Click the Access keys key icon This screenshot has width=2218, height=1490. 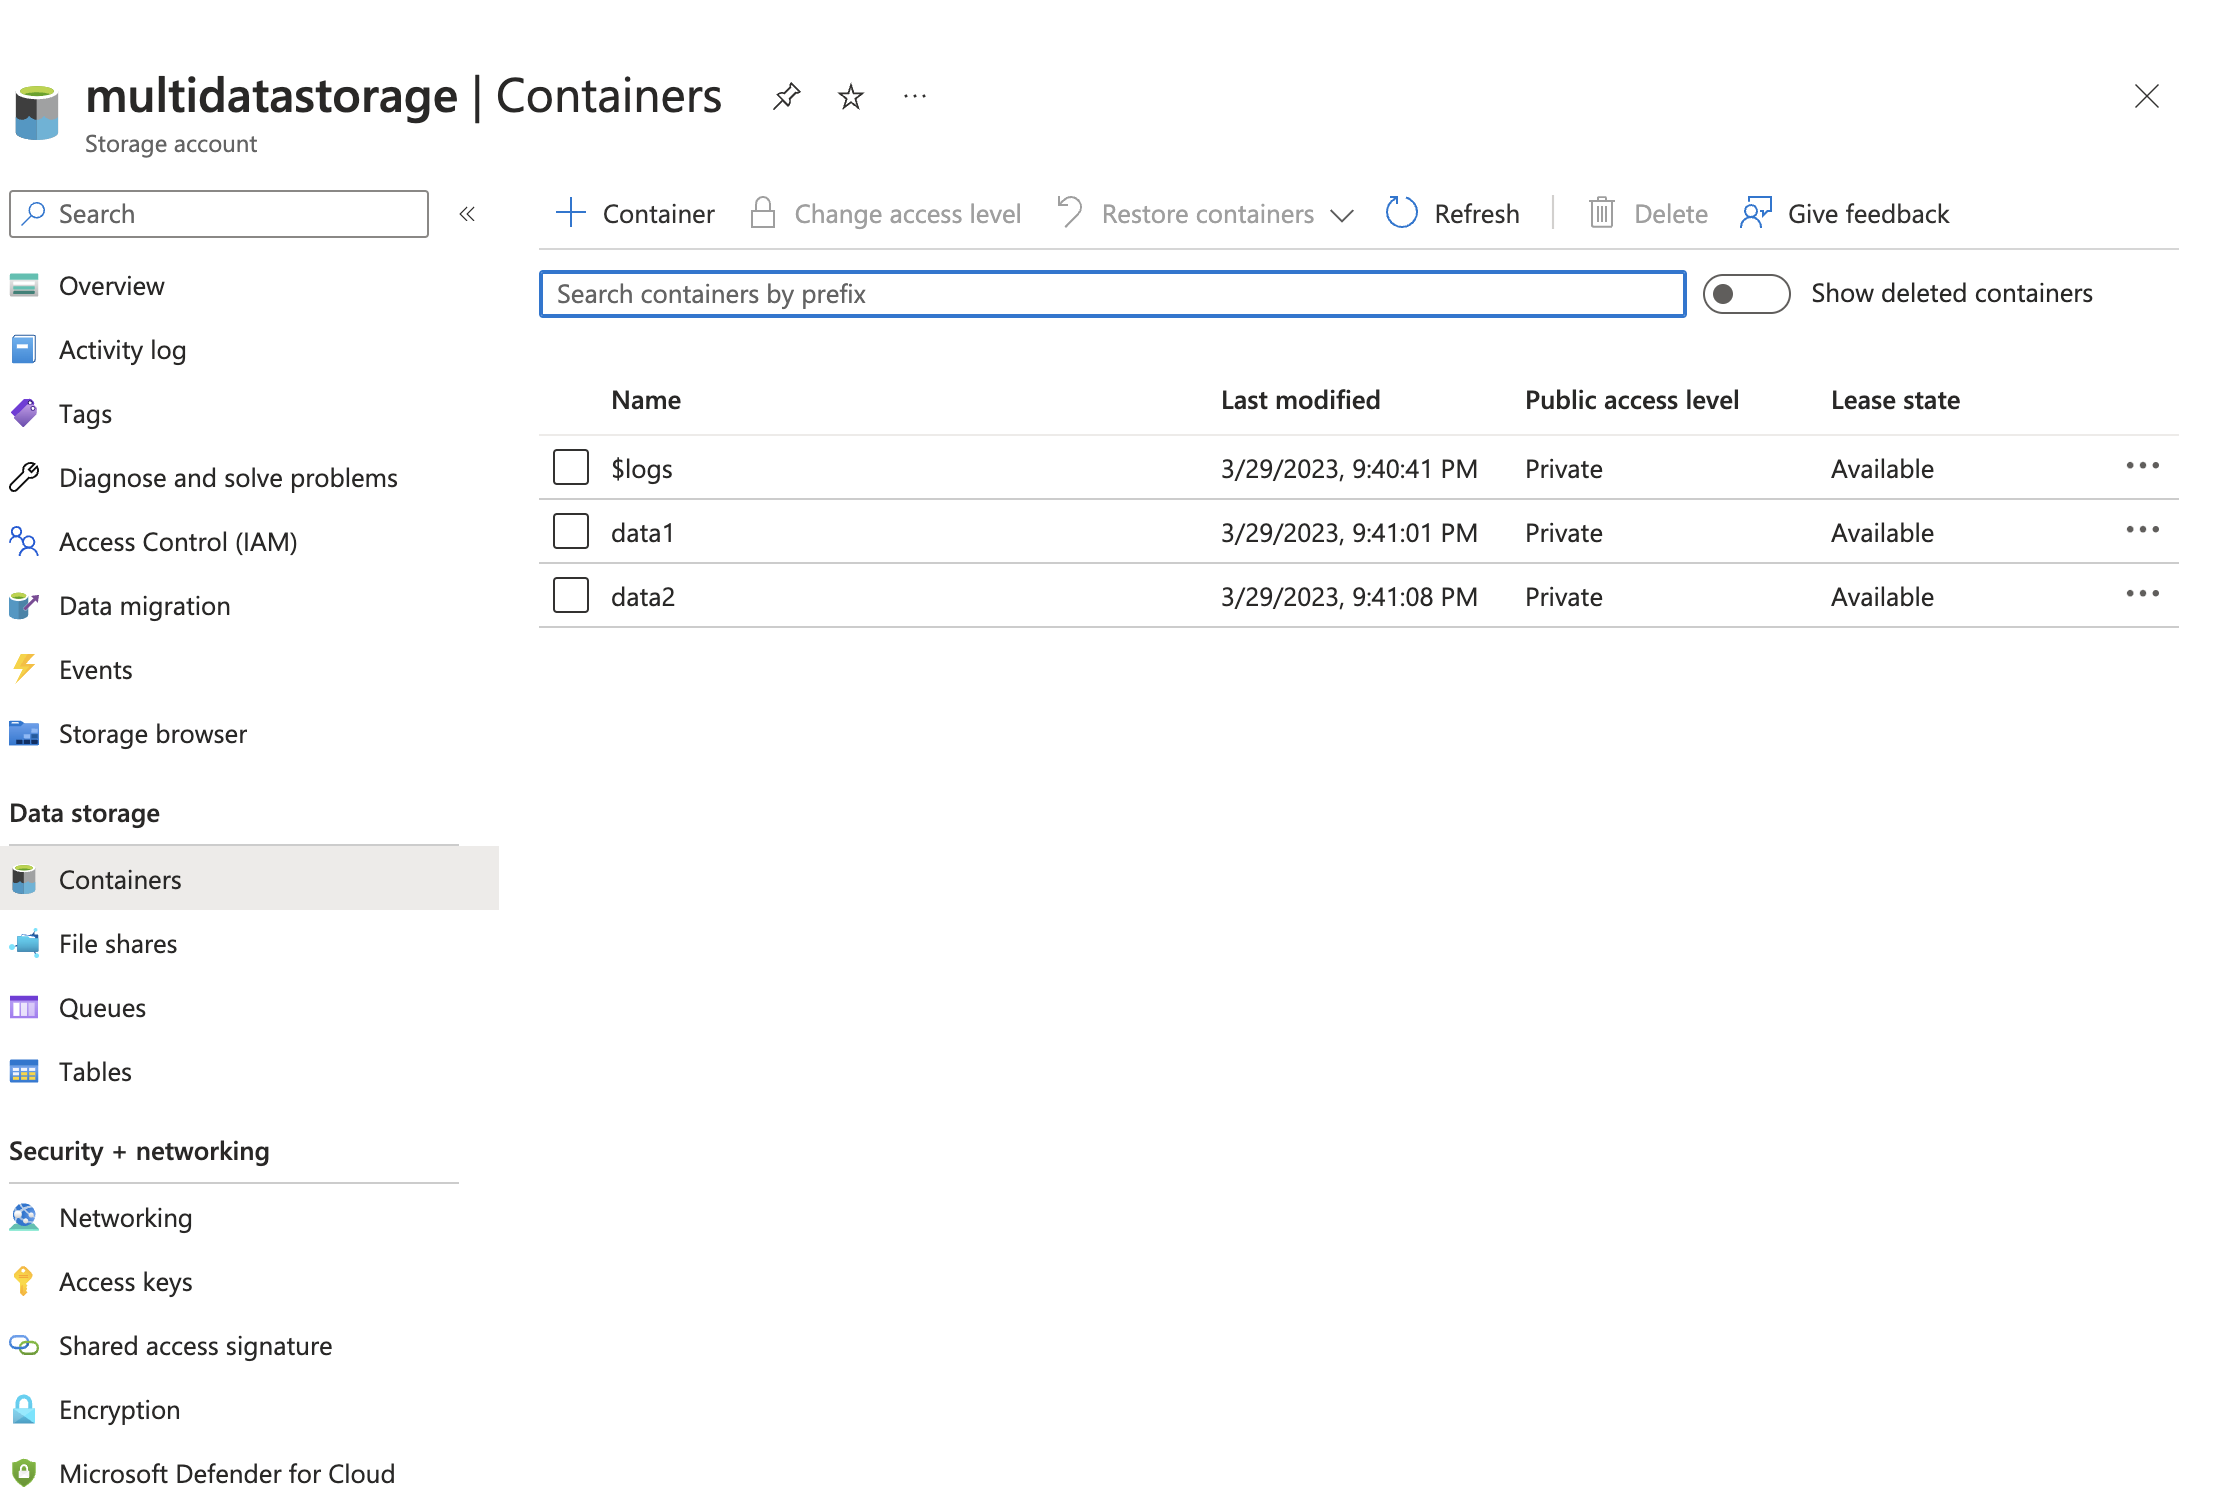click(x=24, y=1282)
